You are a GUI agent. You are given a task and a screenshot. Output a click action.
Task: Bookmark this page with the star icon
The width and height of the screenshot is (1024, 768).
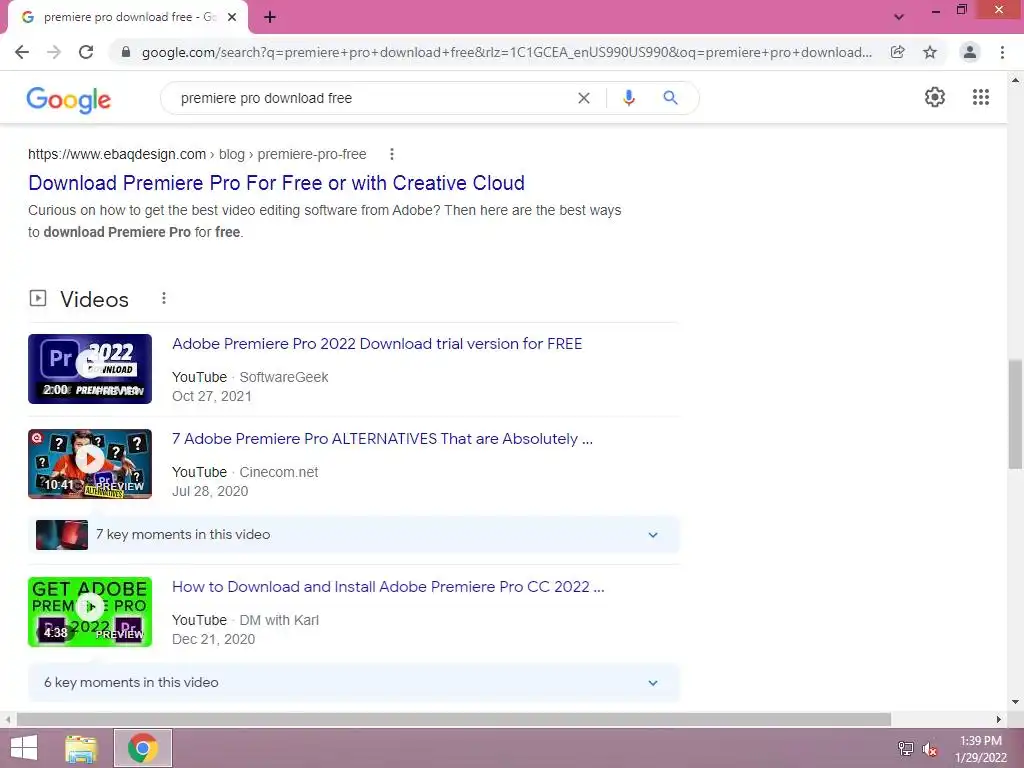(930, 52)
